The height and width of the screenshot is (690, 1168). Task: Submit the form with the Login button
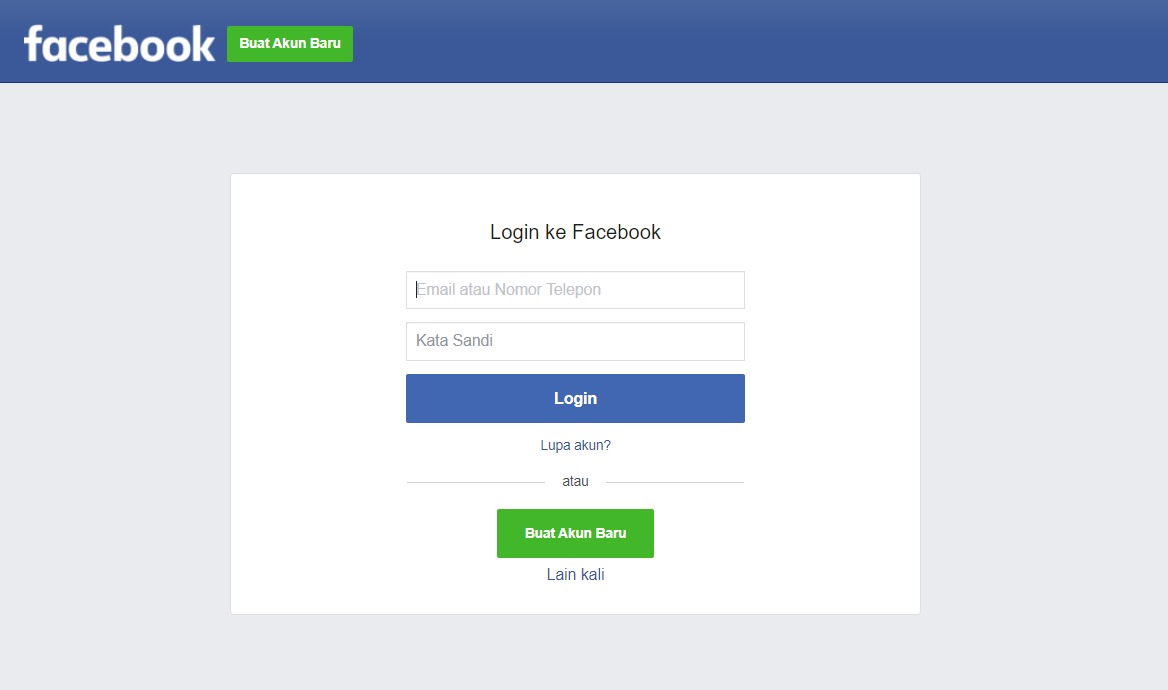(x=575, y=399)
